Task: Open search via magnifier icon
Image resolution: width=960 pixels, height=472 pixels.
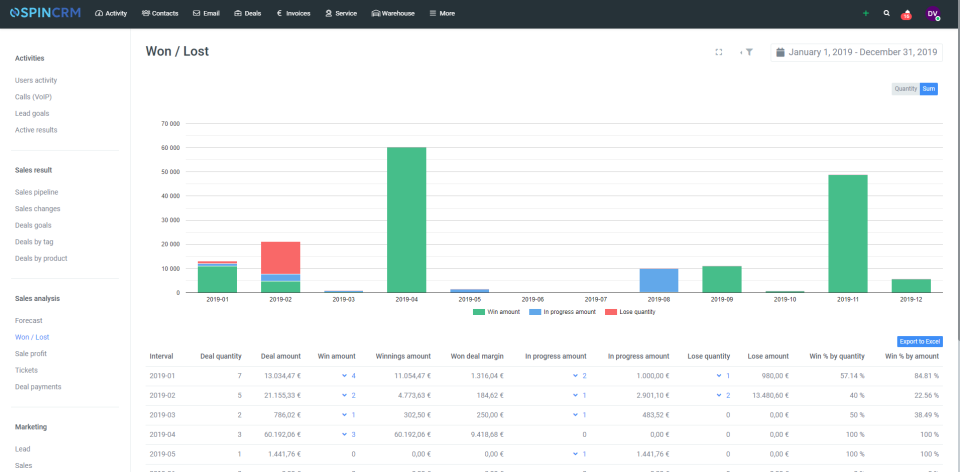Action: [887, 13]
